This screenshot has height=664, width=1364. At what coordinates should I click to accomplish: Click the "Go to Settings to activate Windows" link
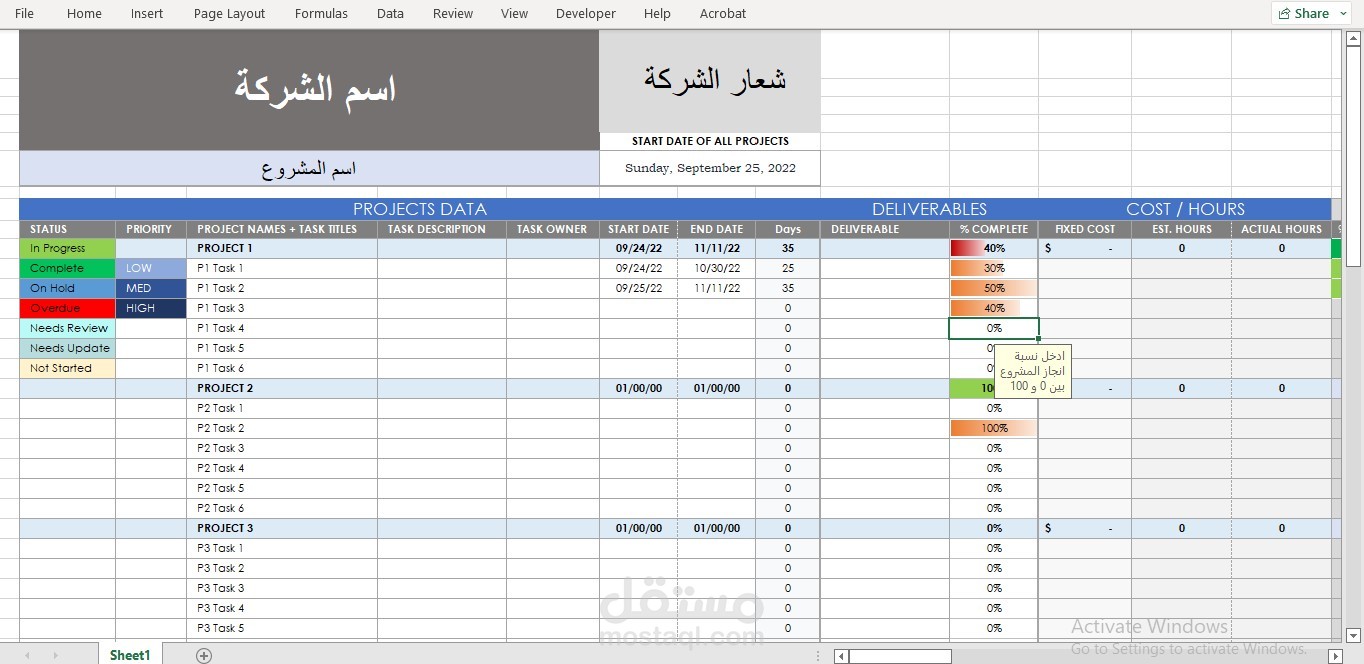point(1189,648)
